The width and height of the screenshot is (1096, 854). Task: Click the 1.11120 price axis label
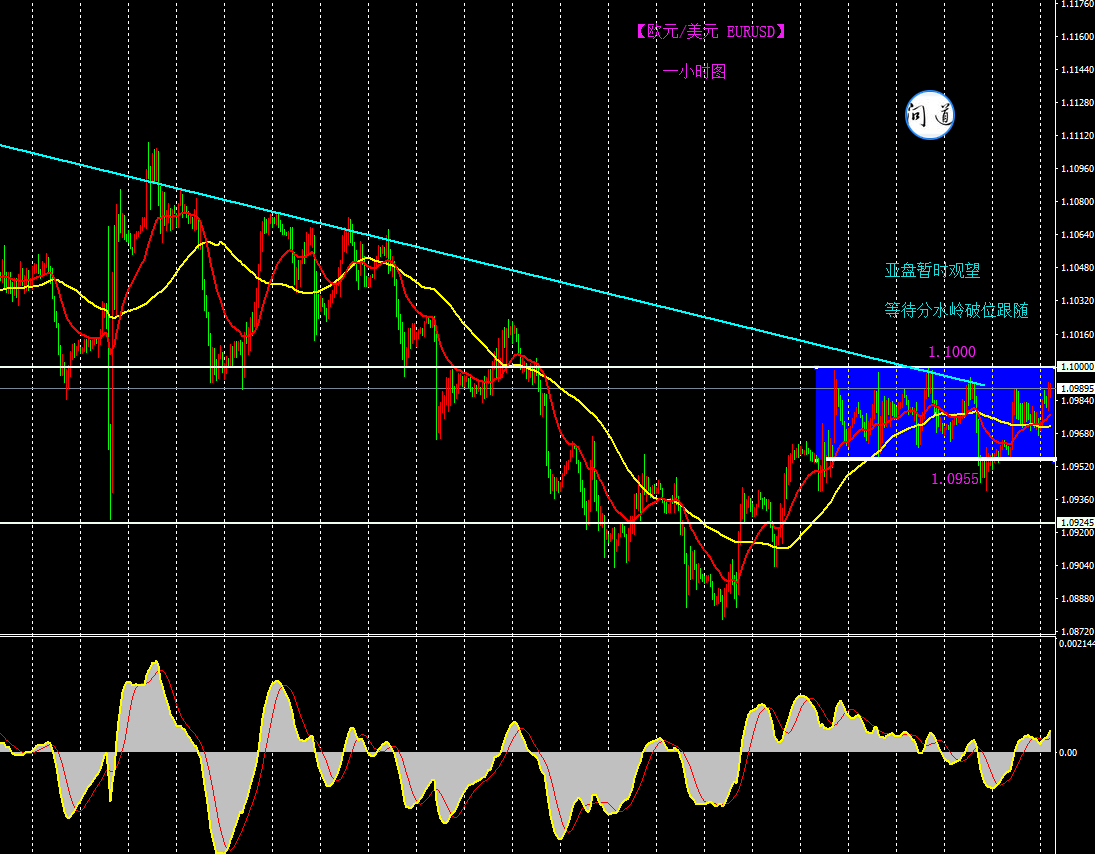pos(1075,135)
